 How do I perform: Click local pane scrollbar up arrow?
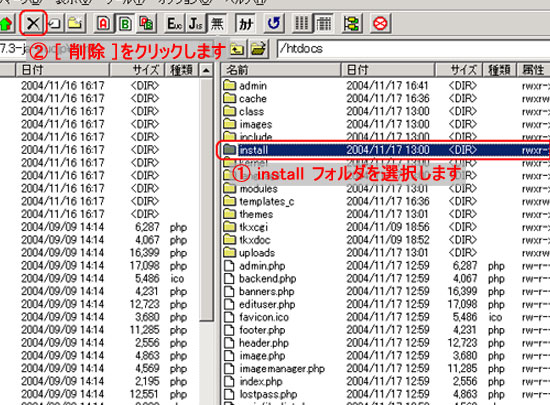pos(206,70)
